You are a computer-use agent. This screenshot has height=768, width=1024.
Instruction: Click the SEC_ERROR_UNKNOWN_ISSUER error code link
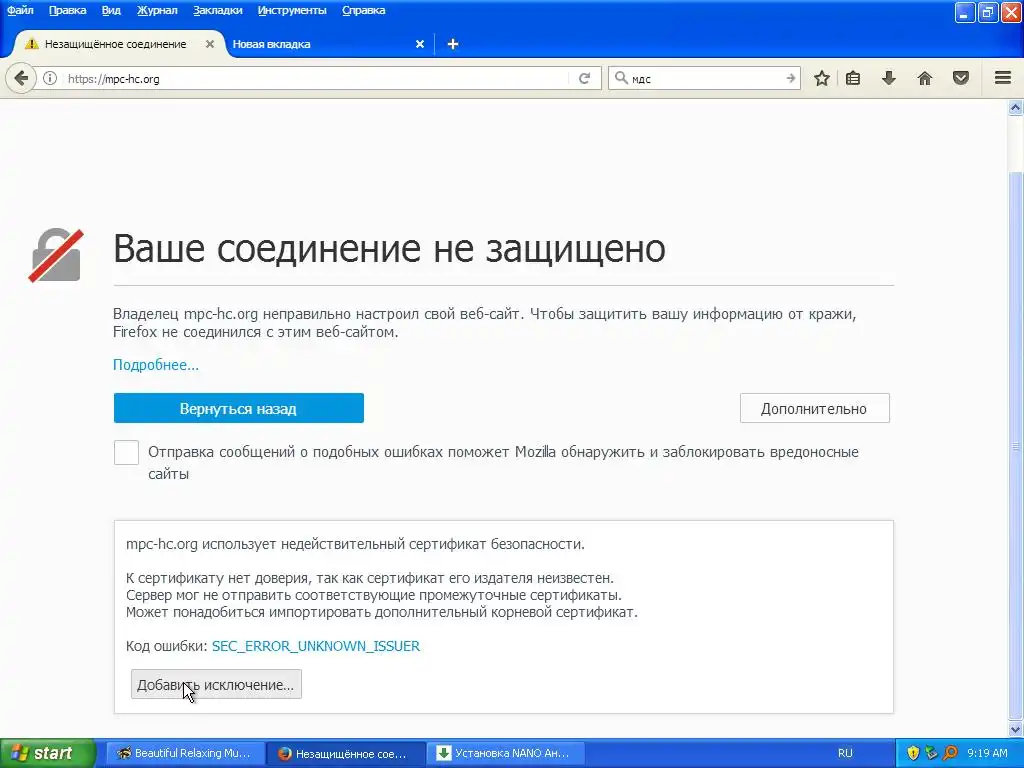pyautogui.click(x=315, y=646)
